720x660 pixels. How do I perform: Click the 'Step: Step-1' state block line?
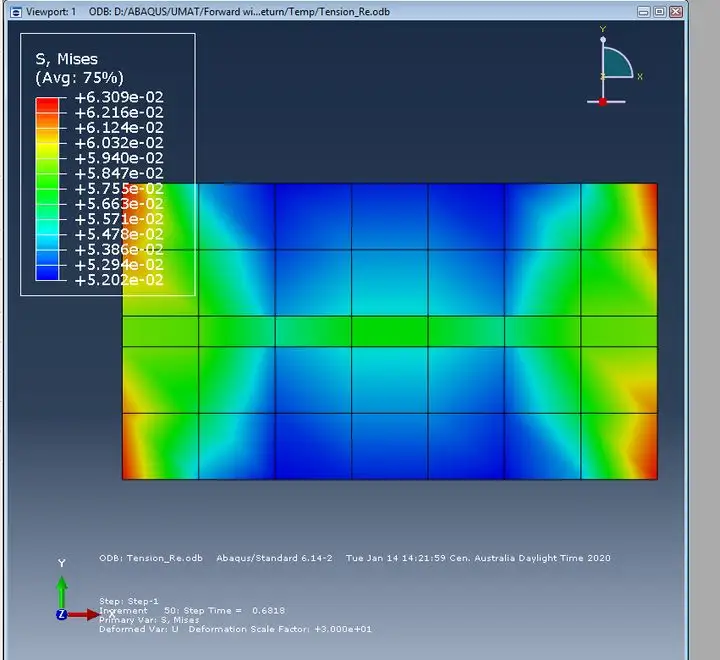(129, 601)
